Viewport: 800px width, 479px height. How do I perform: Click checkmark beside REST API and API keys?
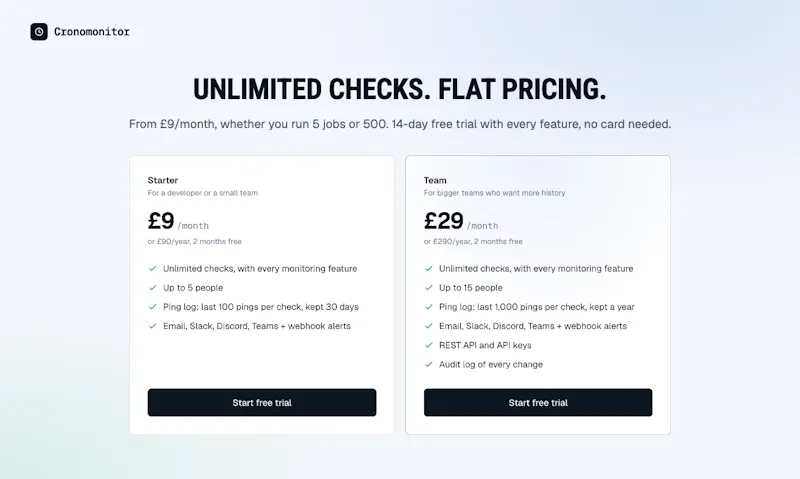(429, 345)
